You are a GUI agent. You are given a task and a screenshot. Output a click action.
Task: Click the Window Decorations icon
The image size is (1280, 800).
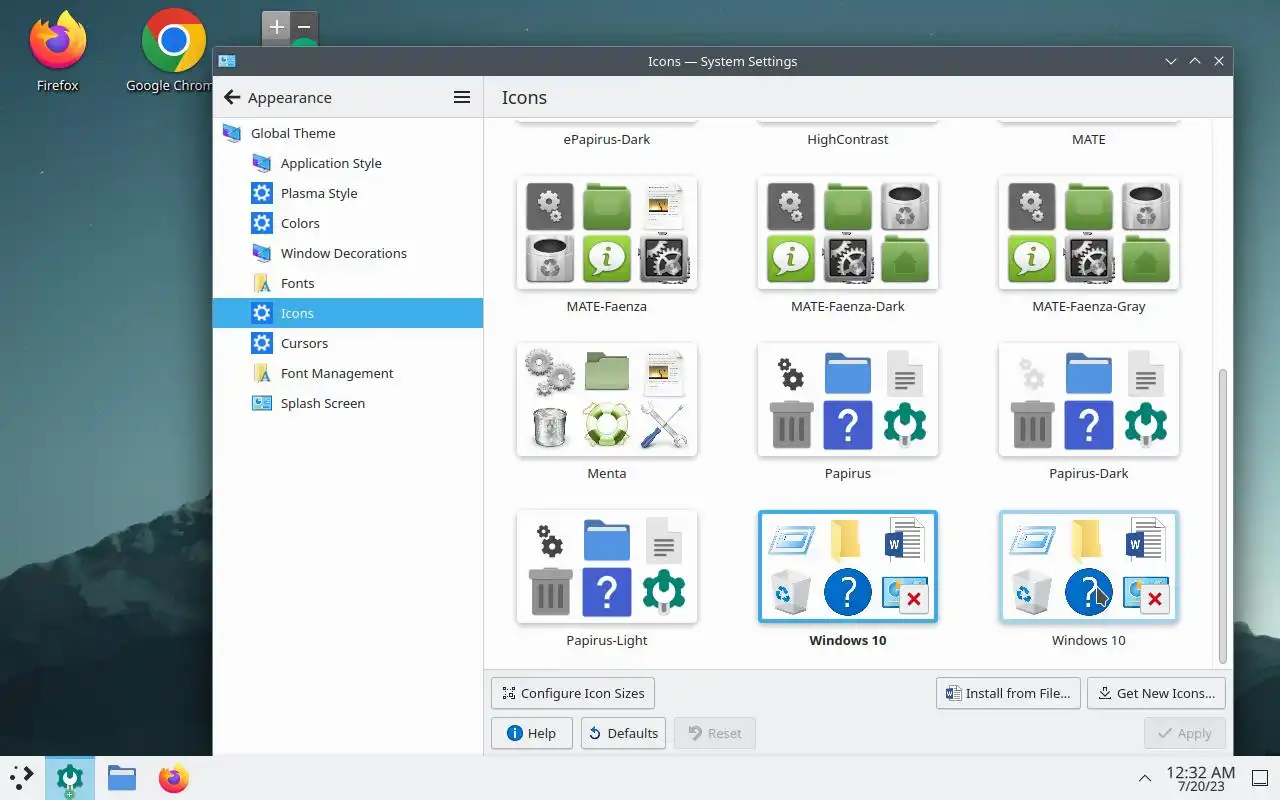point(262,253)
